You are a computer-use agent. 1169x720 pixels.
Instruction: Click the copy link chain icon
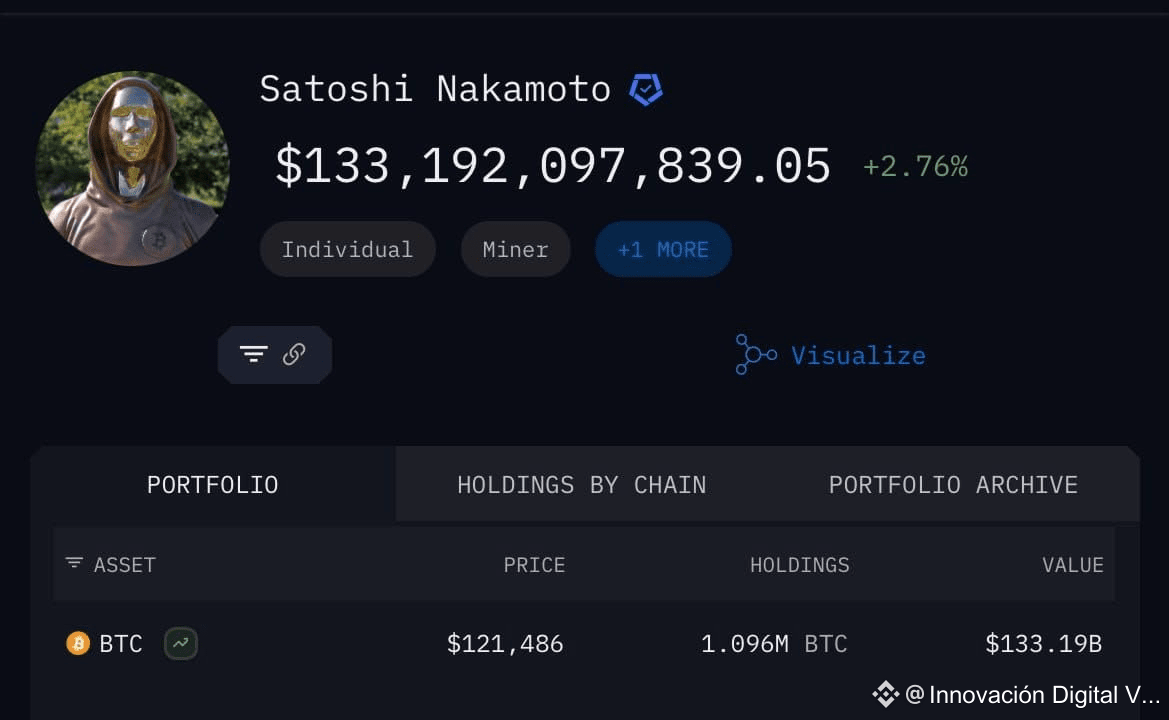click(x=294, y=354)
